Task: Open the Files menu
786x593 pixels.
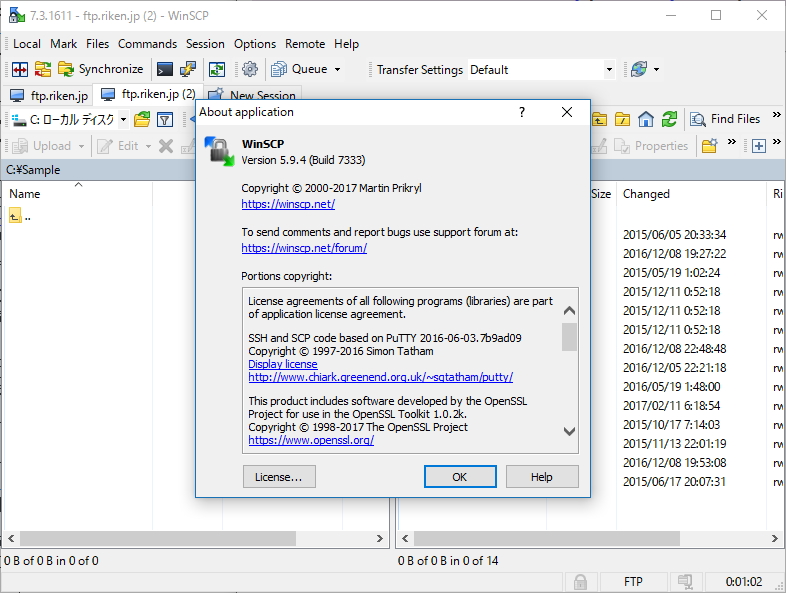Action: [x=97, y=44]
